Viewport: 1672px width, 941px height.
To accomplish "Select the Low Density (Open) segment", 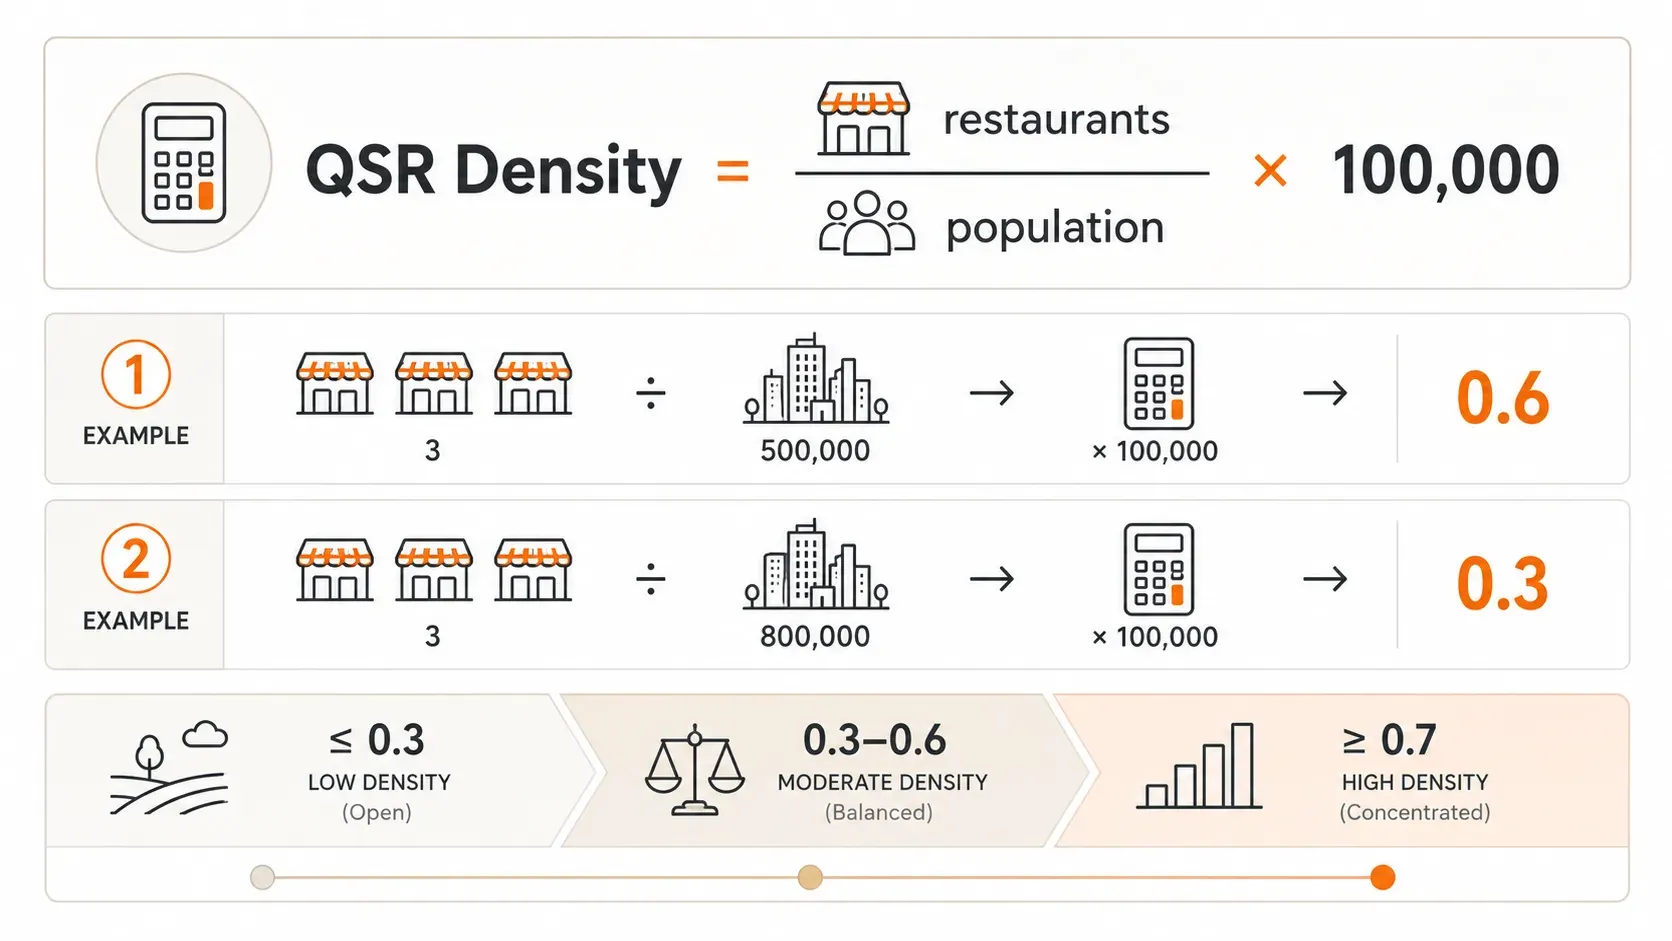I will pos(320,771).
